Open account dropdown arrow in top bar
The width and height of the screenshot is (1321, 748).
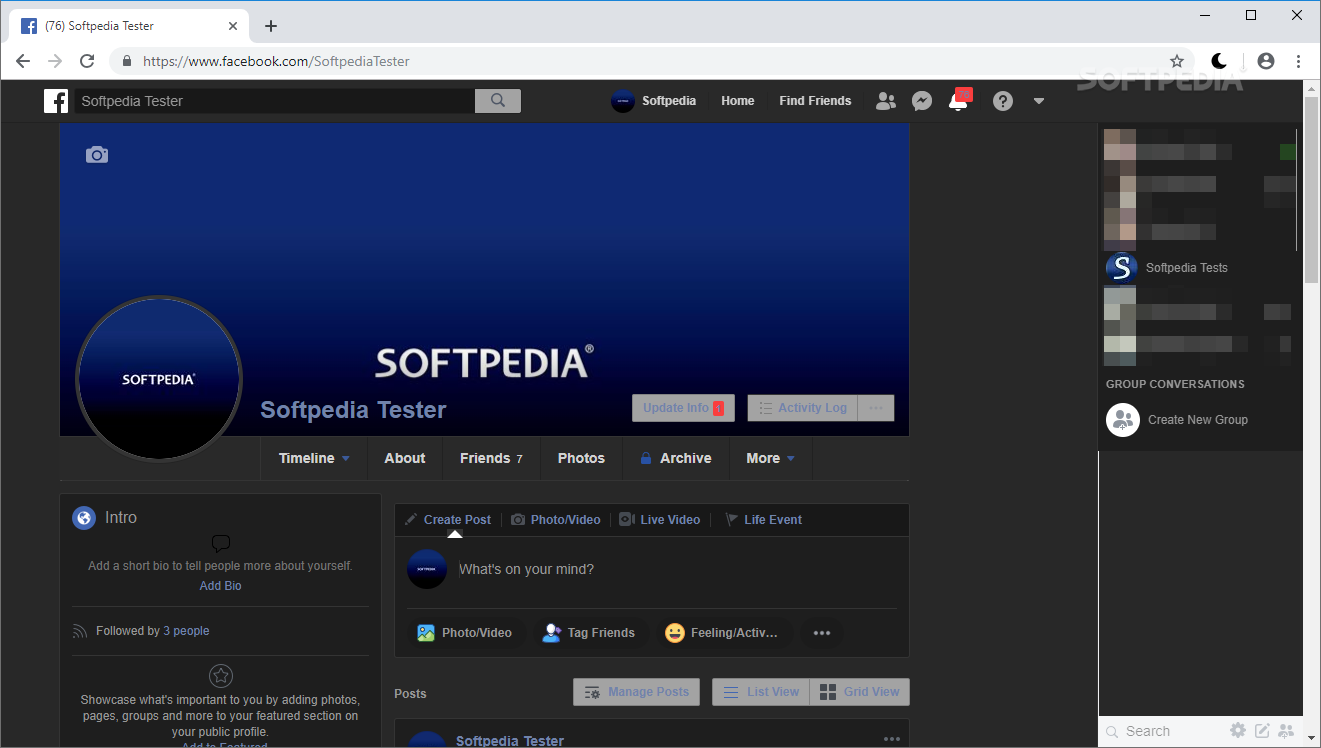tap(1039, 101)
